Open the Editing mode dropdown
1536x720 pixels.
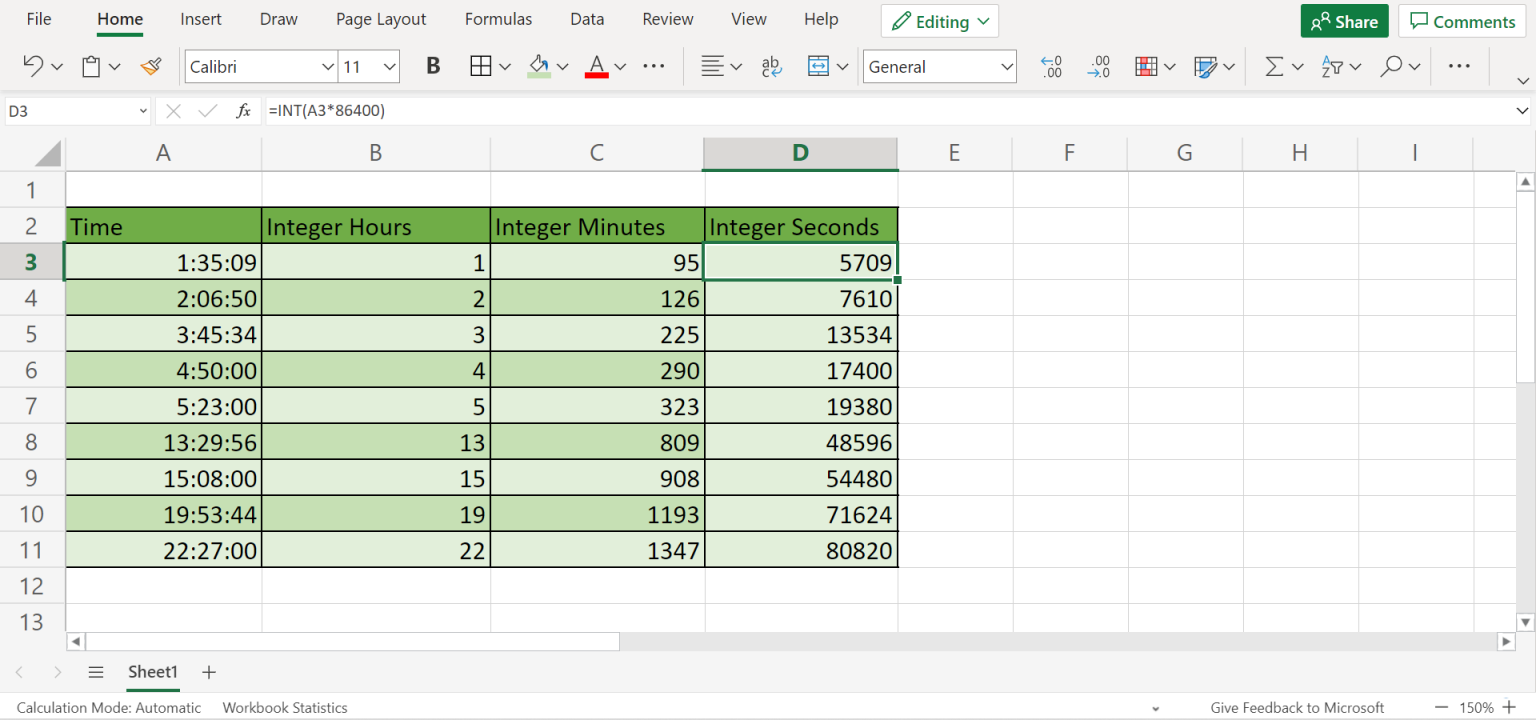(x=938, y=20)
